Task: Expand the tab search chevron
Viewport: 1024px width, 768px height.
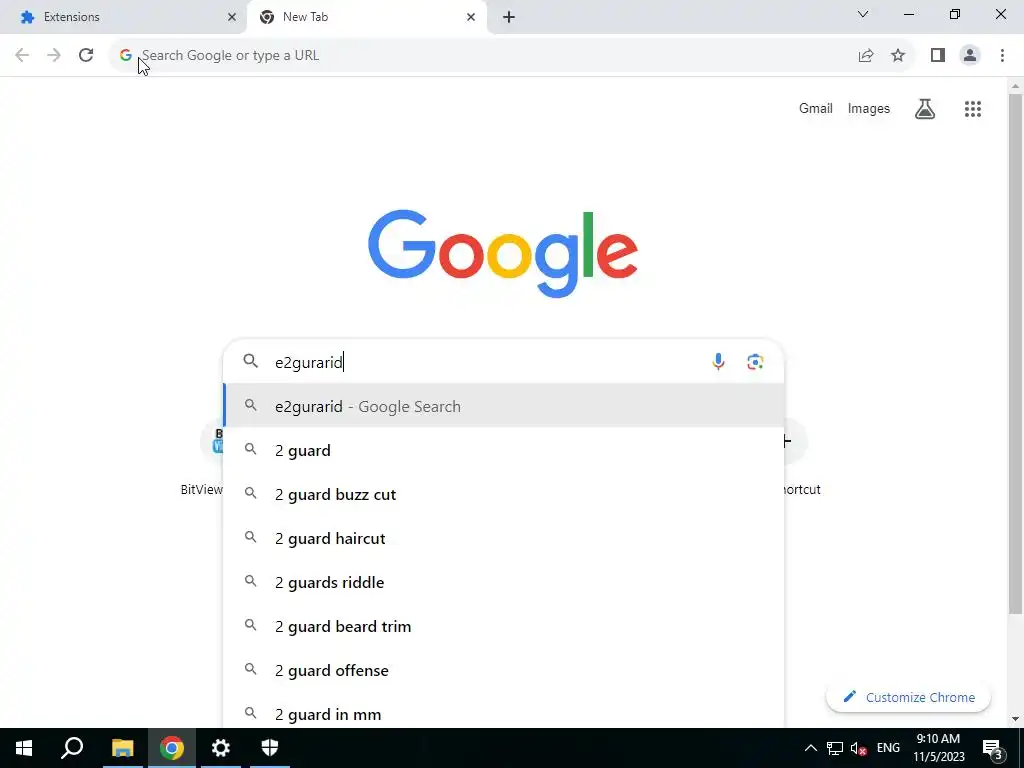Action: tap(863, 14)
